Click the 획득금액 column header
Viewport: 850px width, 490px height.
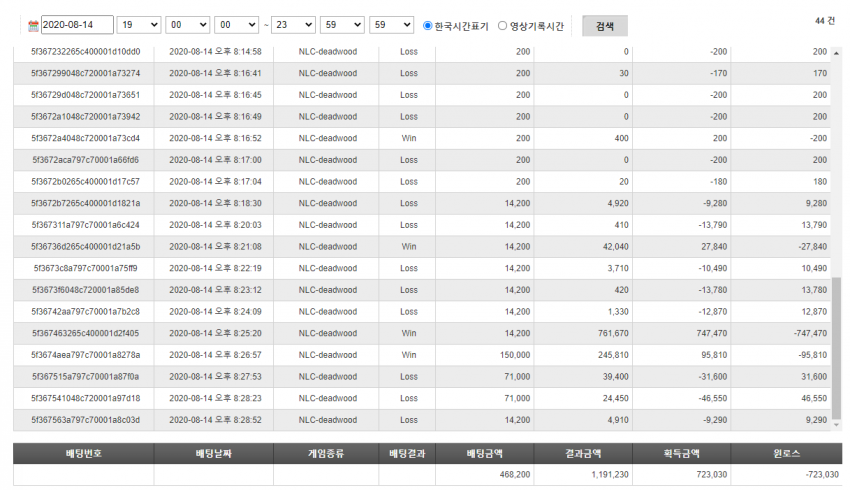[681, 453]
